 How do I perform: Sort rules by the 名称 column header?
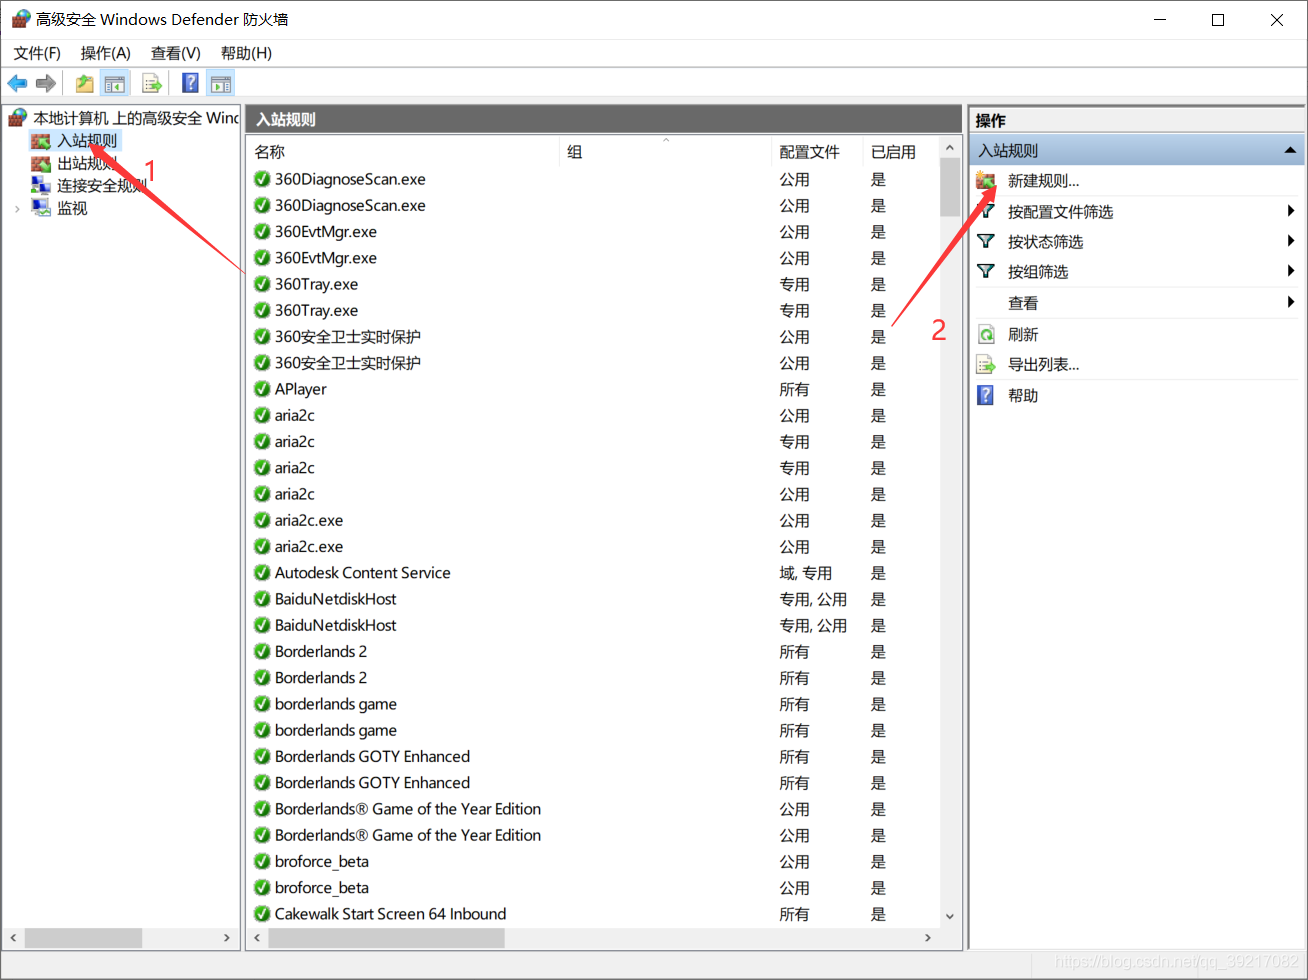pyautogui.click(x=403, y=152)
